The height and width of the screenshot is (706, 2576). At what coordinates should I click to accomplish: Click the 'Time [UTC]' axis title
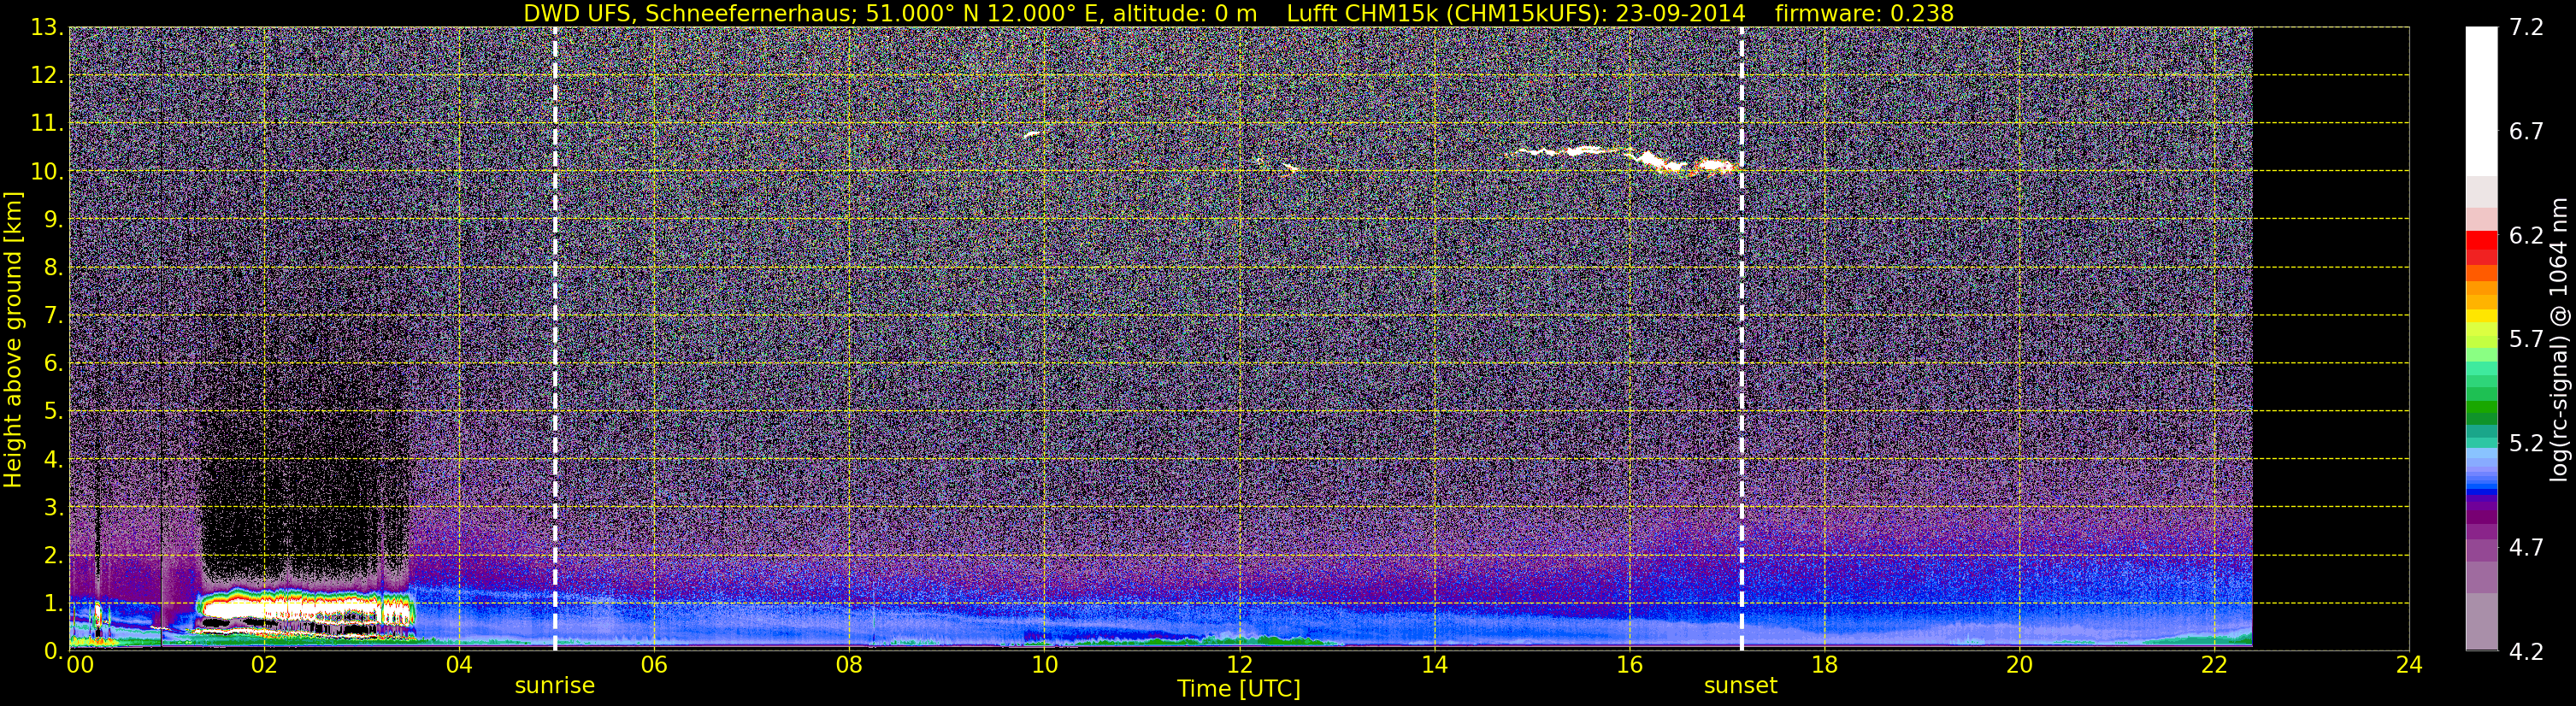1239,689
